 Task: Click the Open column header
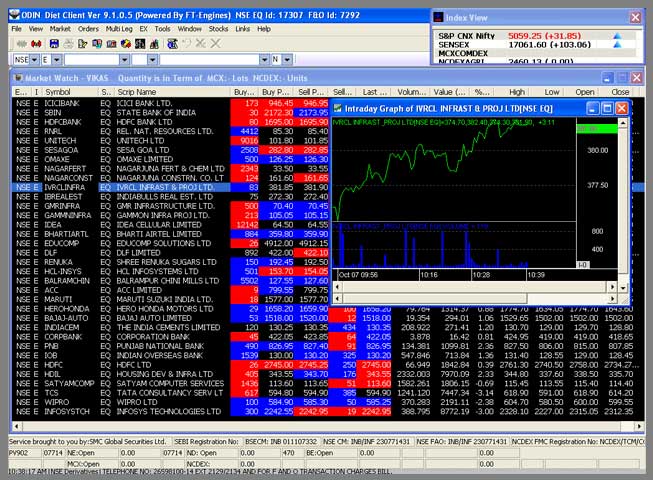(x=580, y=92)
